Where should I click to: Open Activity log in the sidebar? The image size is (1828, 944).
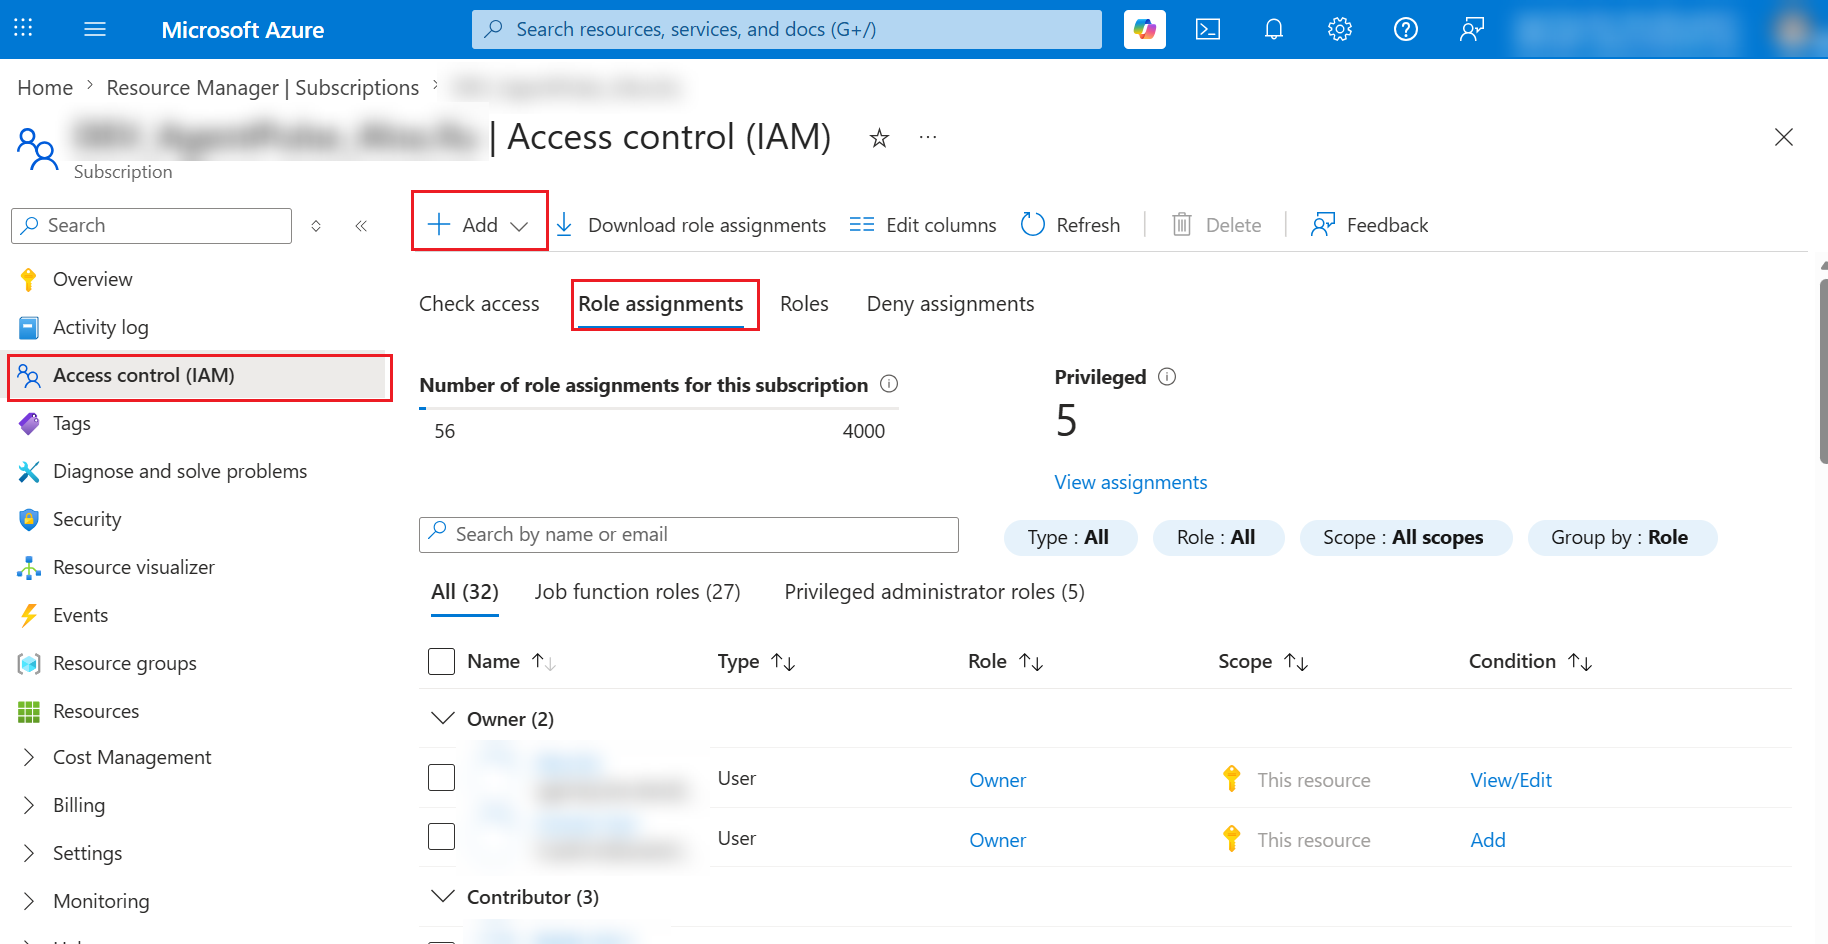[x=100, y=327]
